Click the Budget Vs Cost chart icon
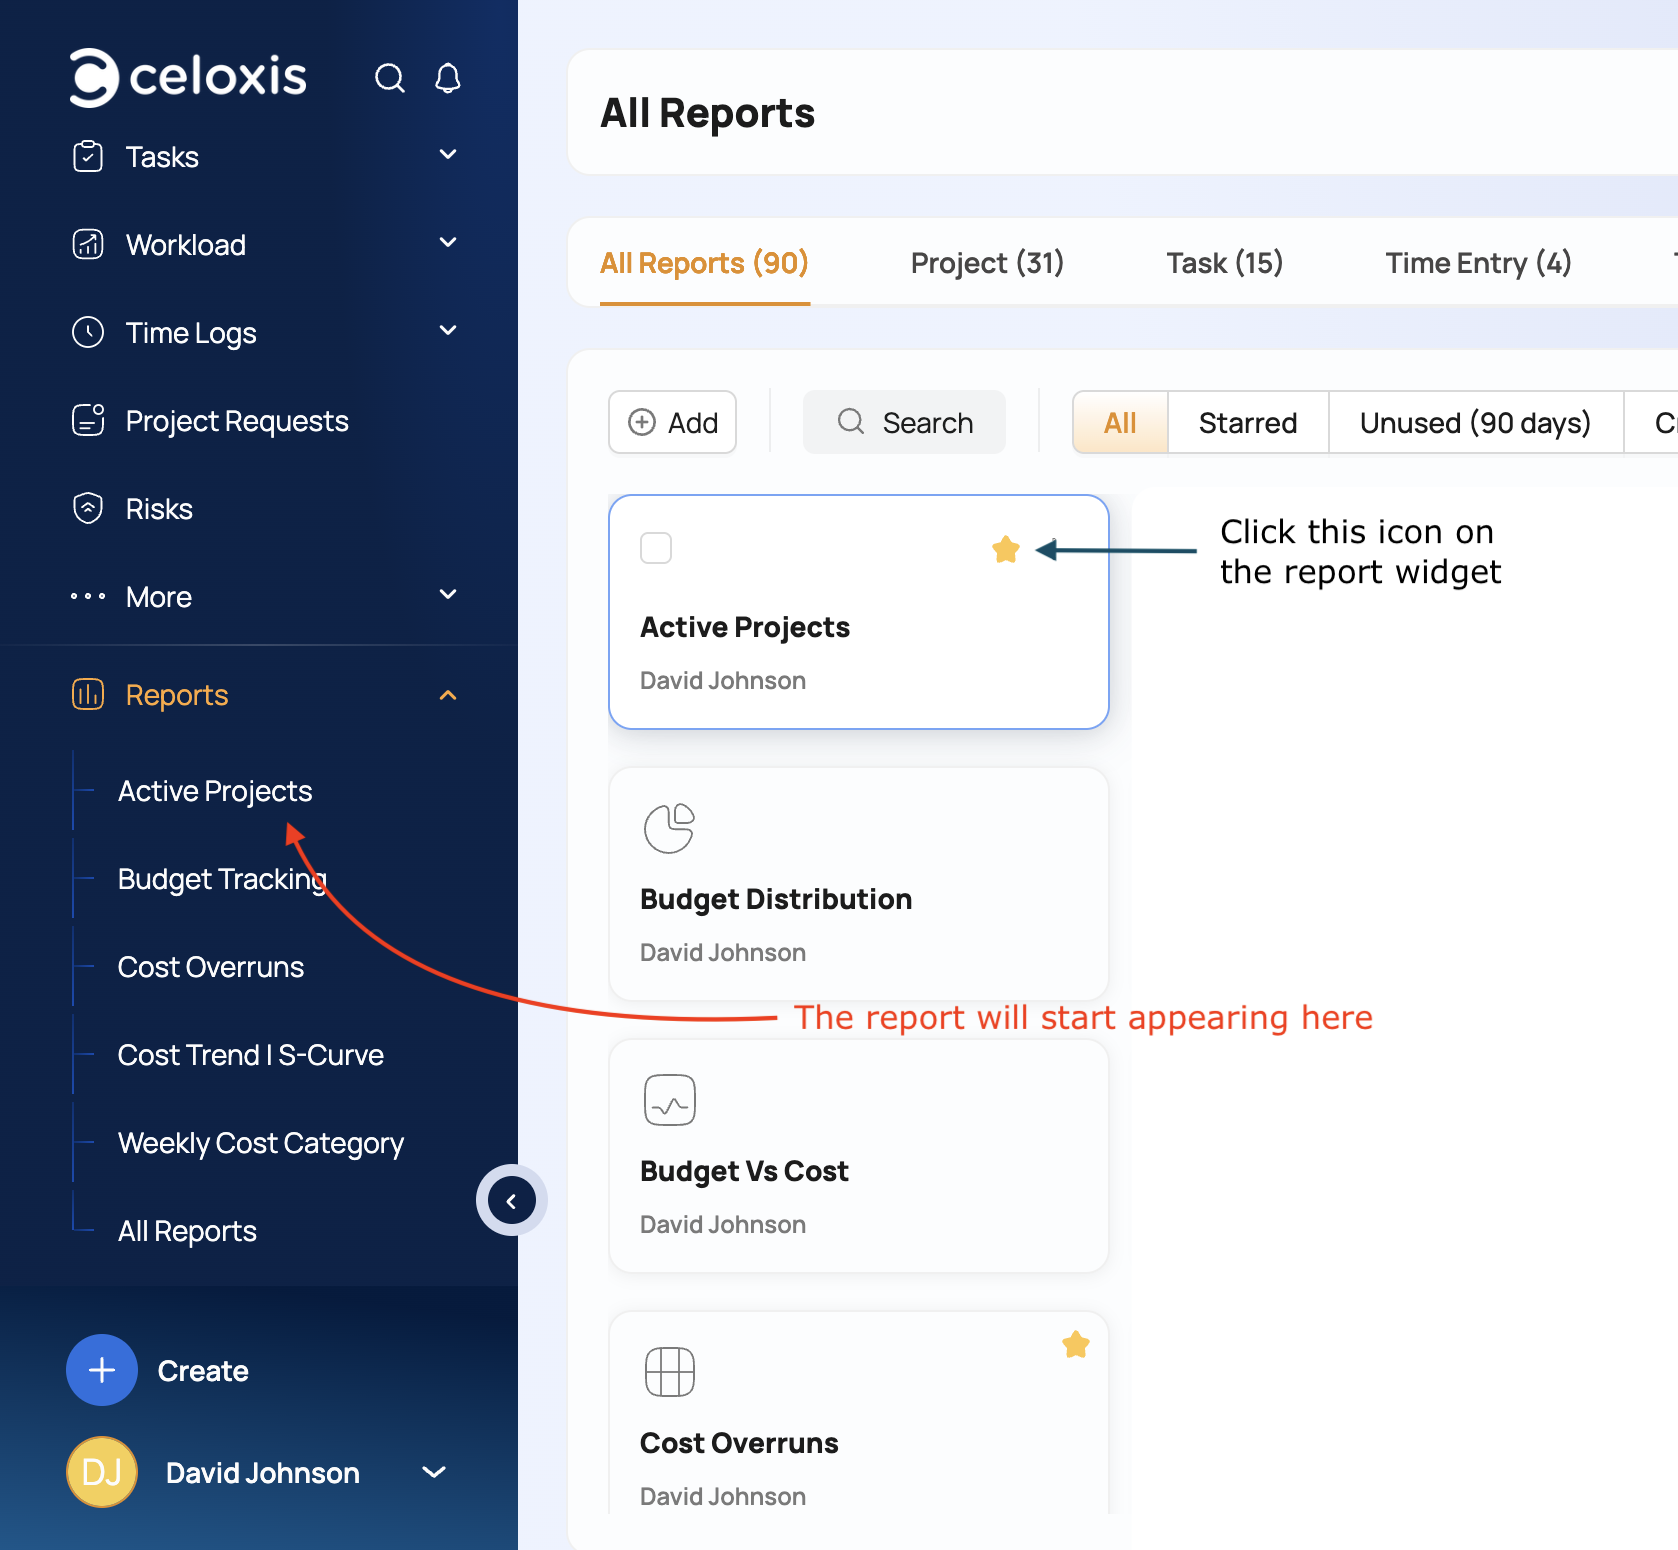 [669, 1100]
